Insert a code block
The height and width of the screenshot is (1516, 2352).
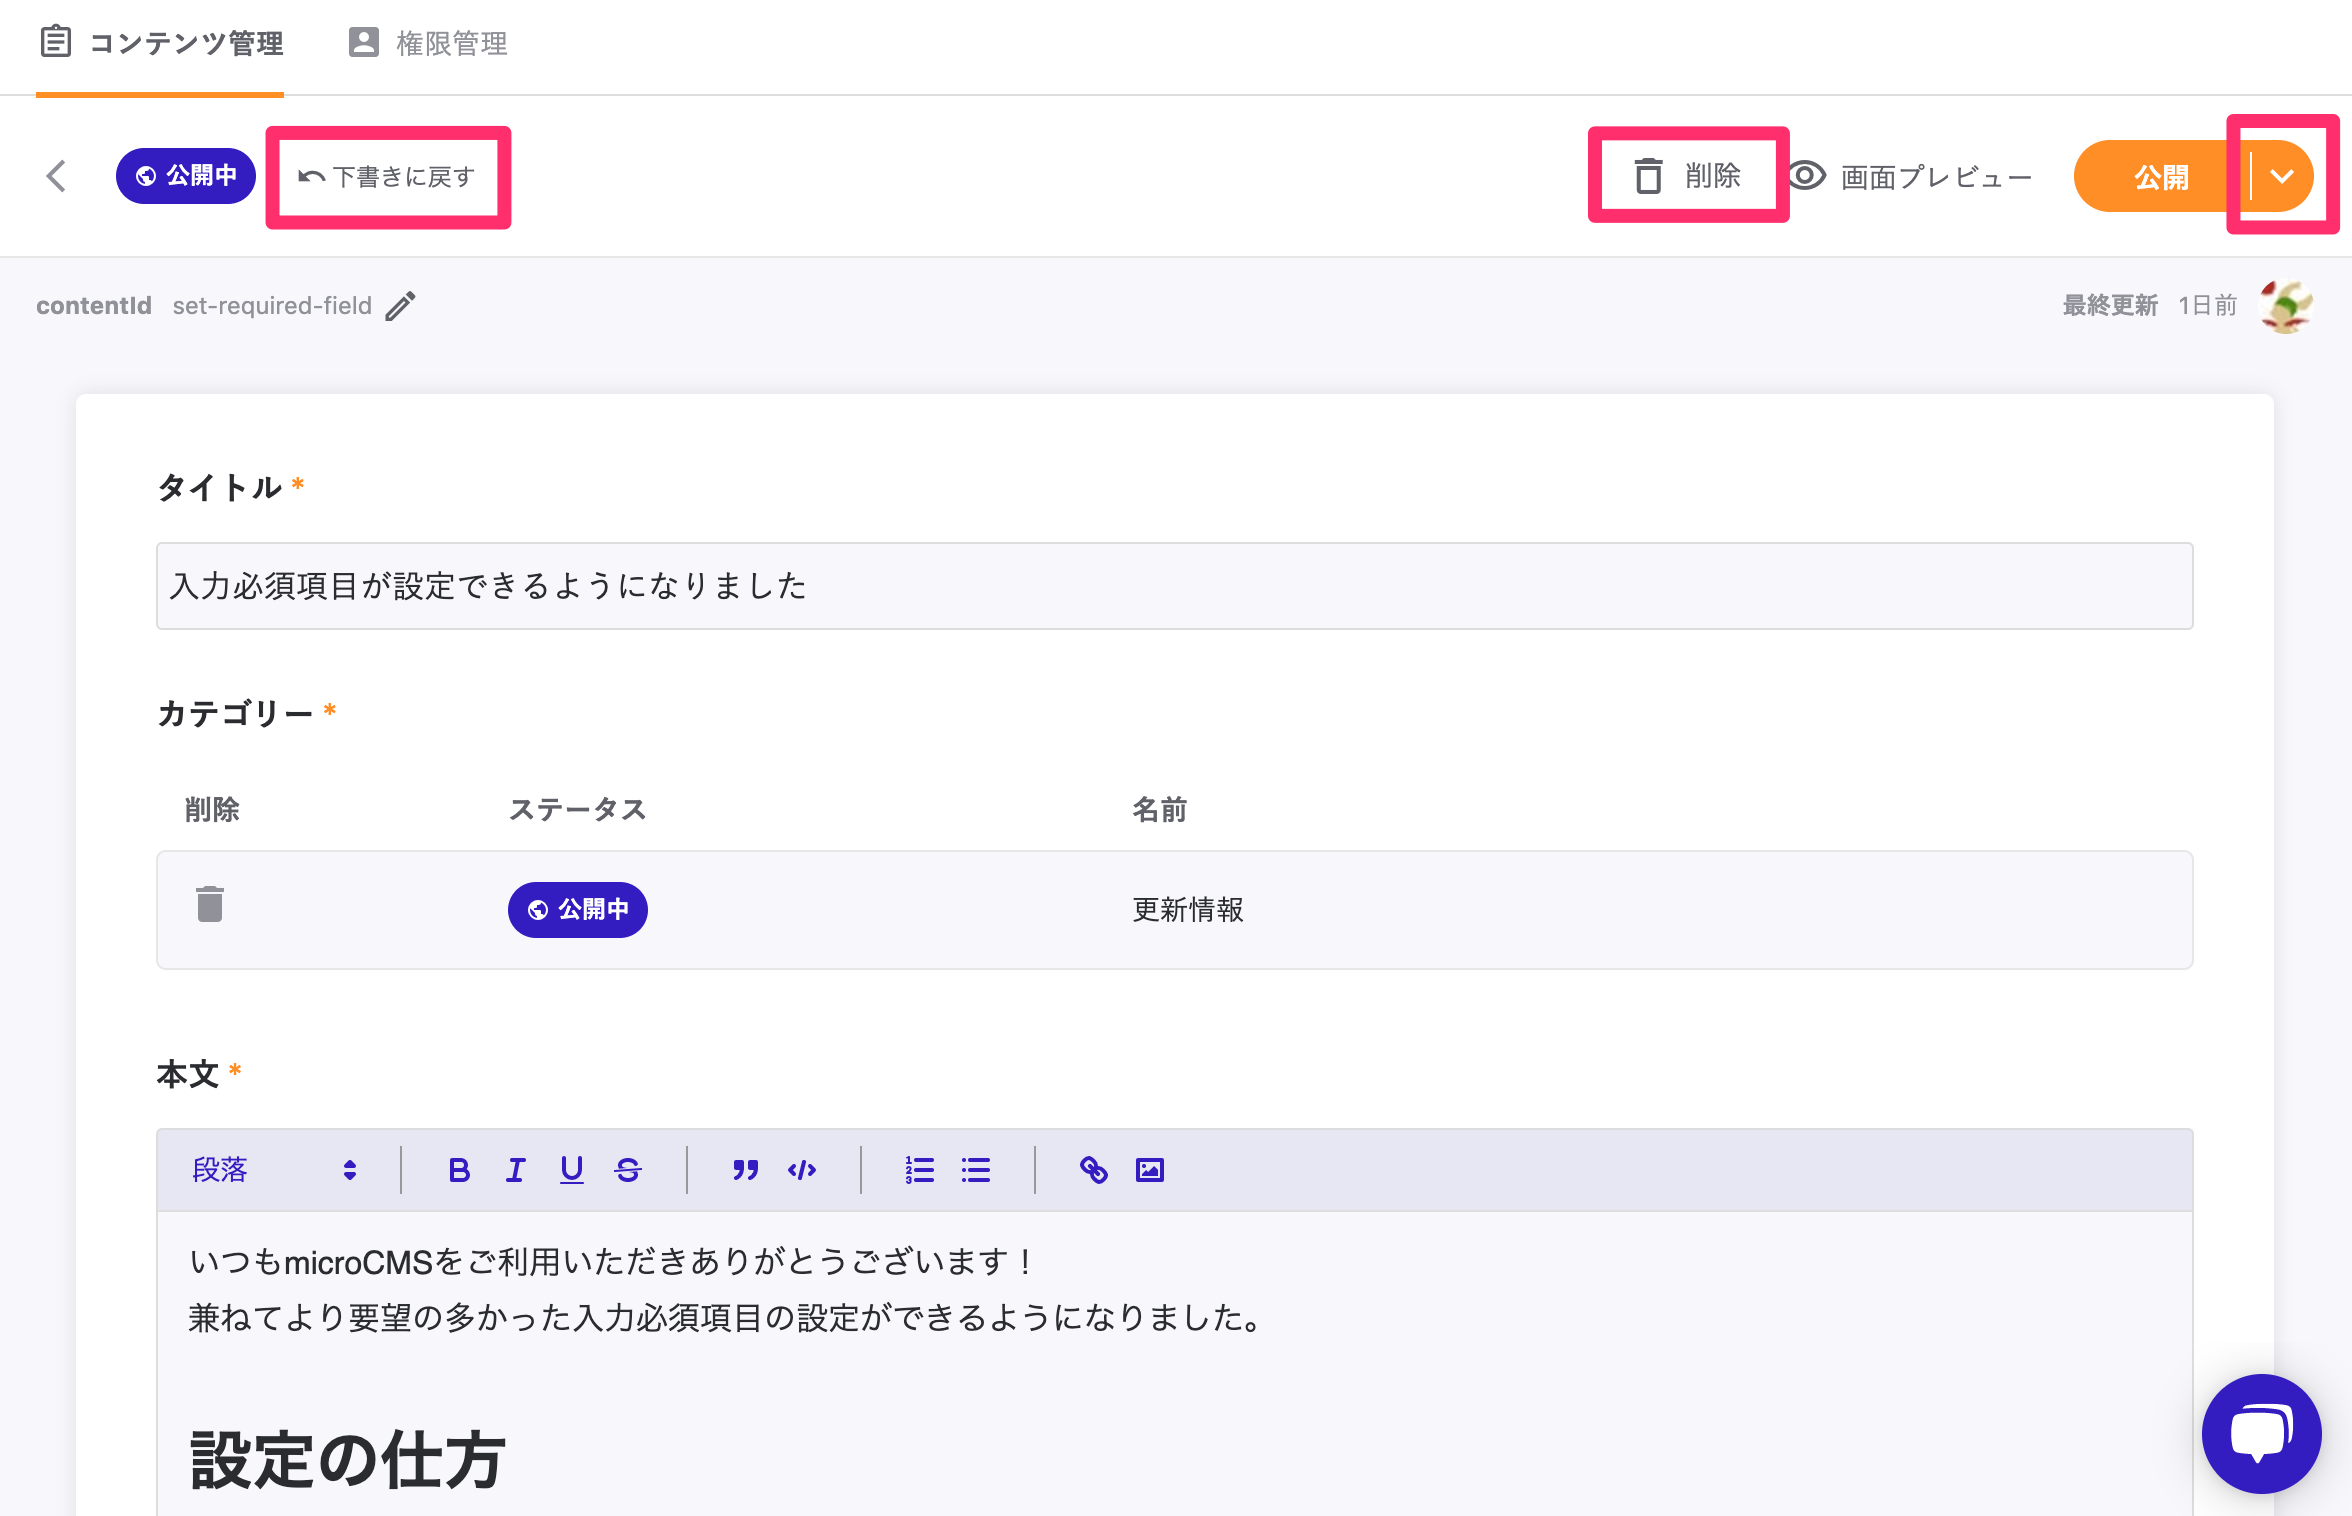[802, 1170]
